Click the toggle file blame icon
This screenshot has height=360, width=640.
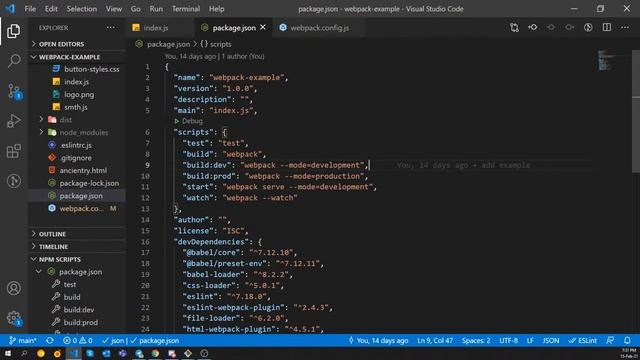coord(588,27)
